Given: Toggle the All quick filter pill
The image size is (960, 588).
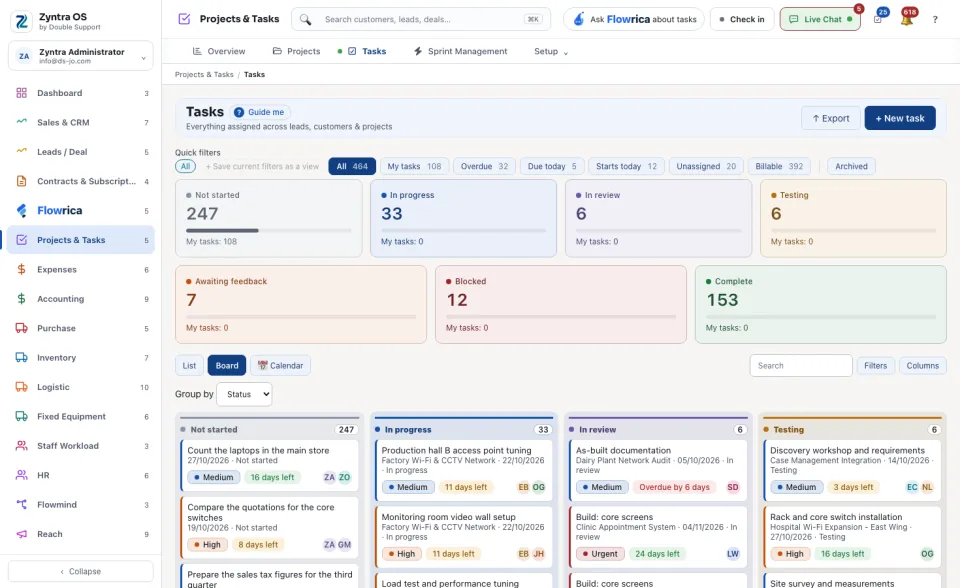Looking at the screenshot, I should tap(186, 167).
